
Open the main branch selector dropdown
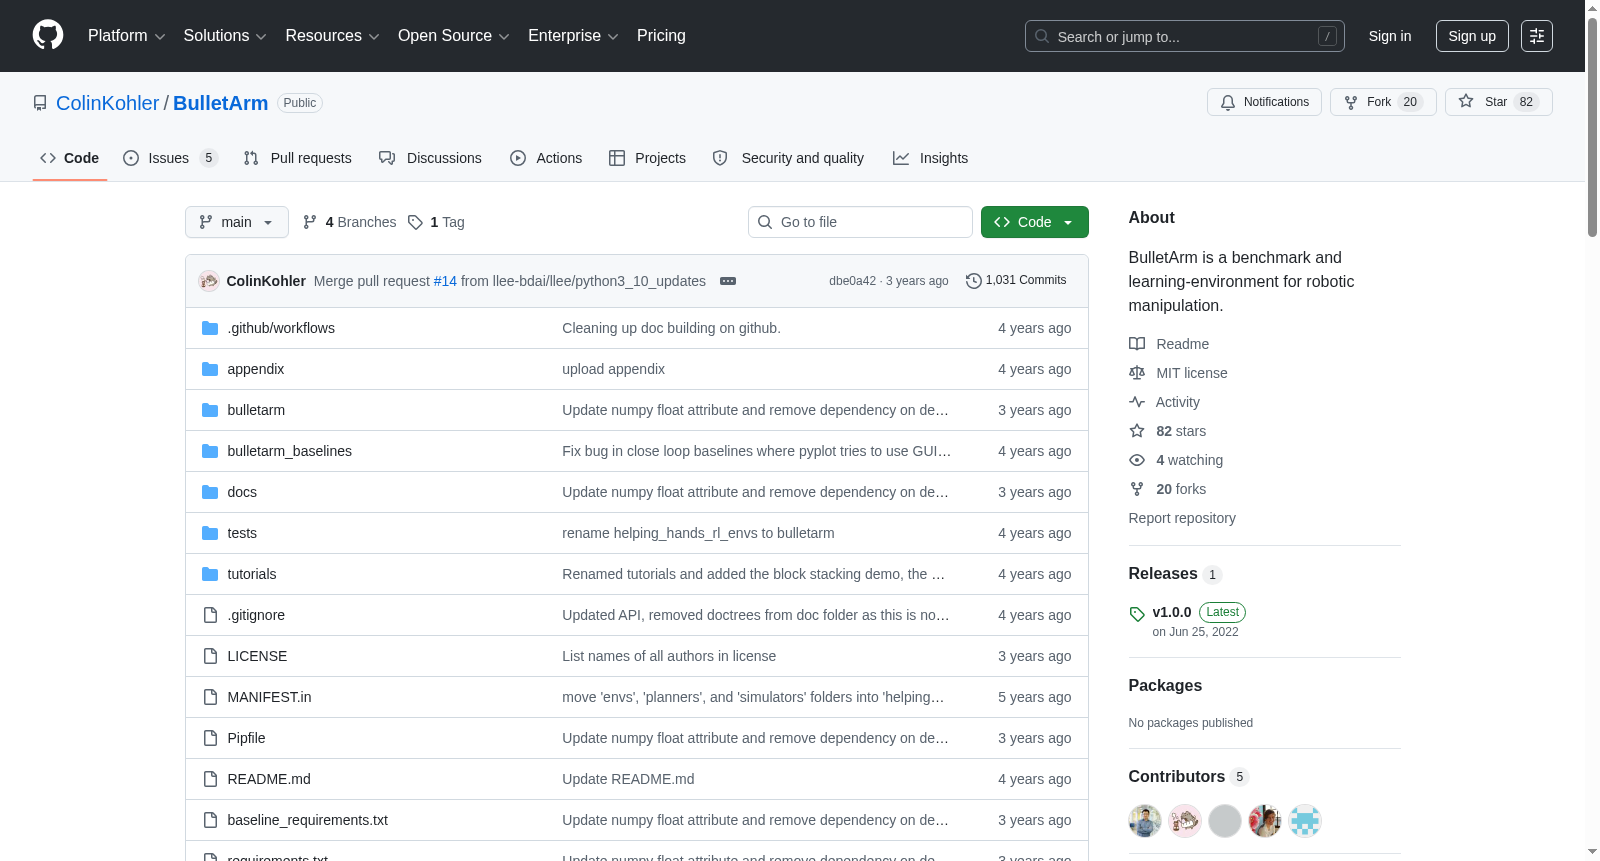pyautogui.click(x=237, y=222)
